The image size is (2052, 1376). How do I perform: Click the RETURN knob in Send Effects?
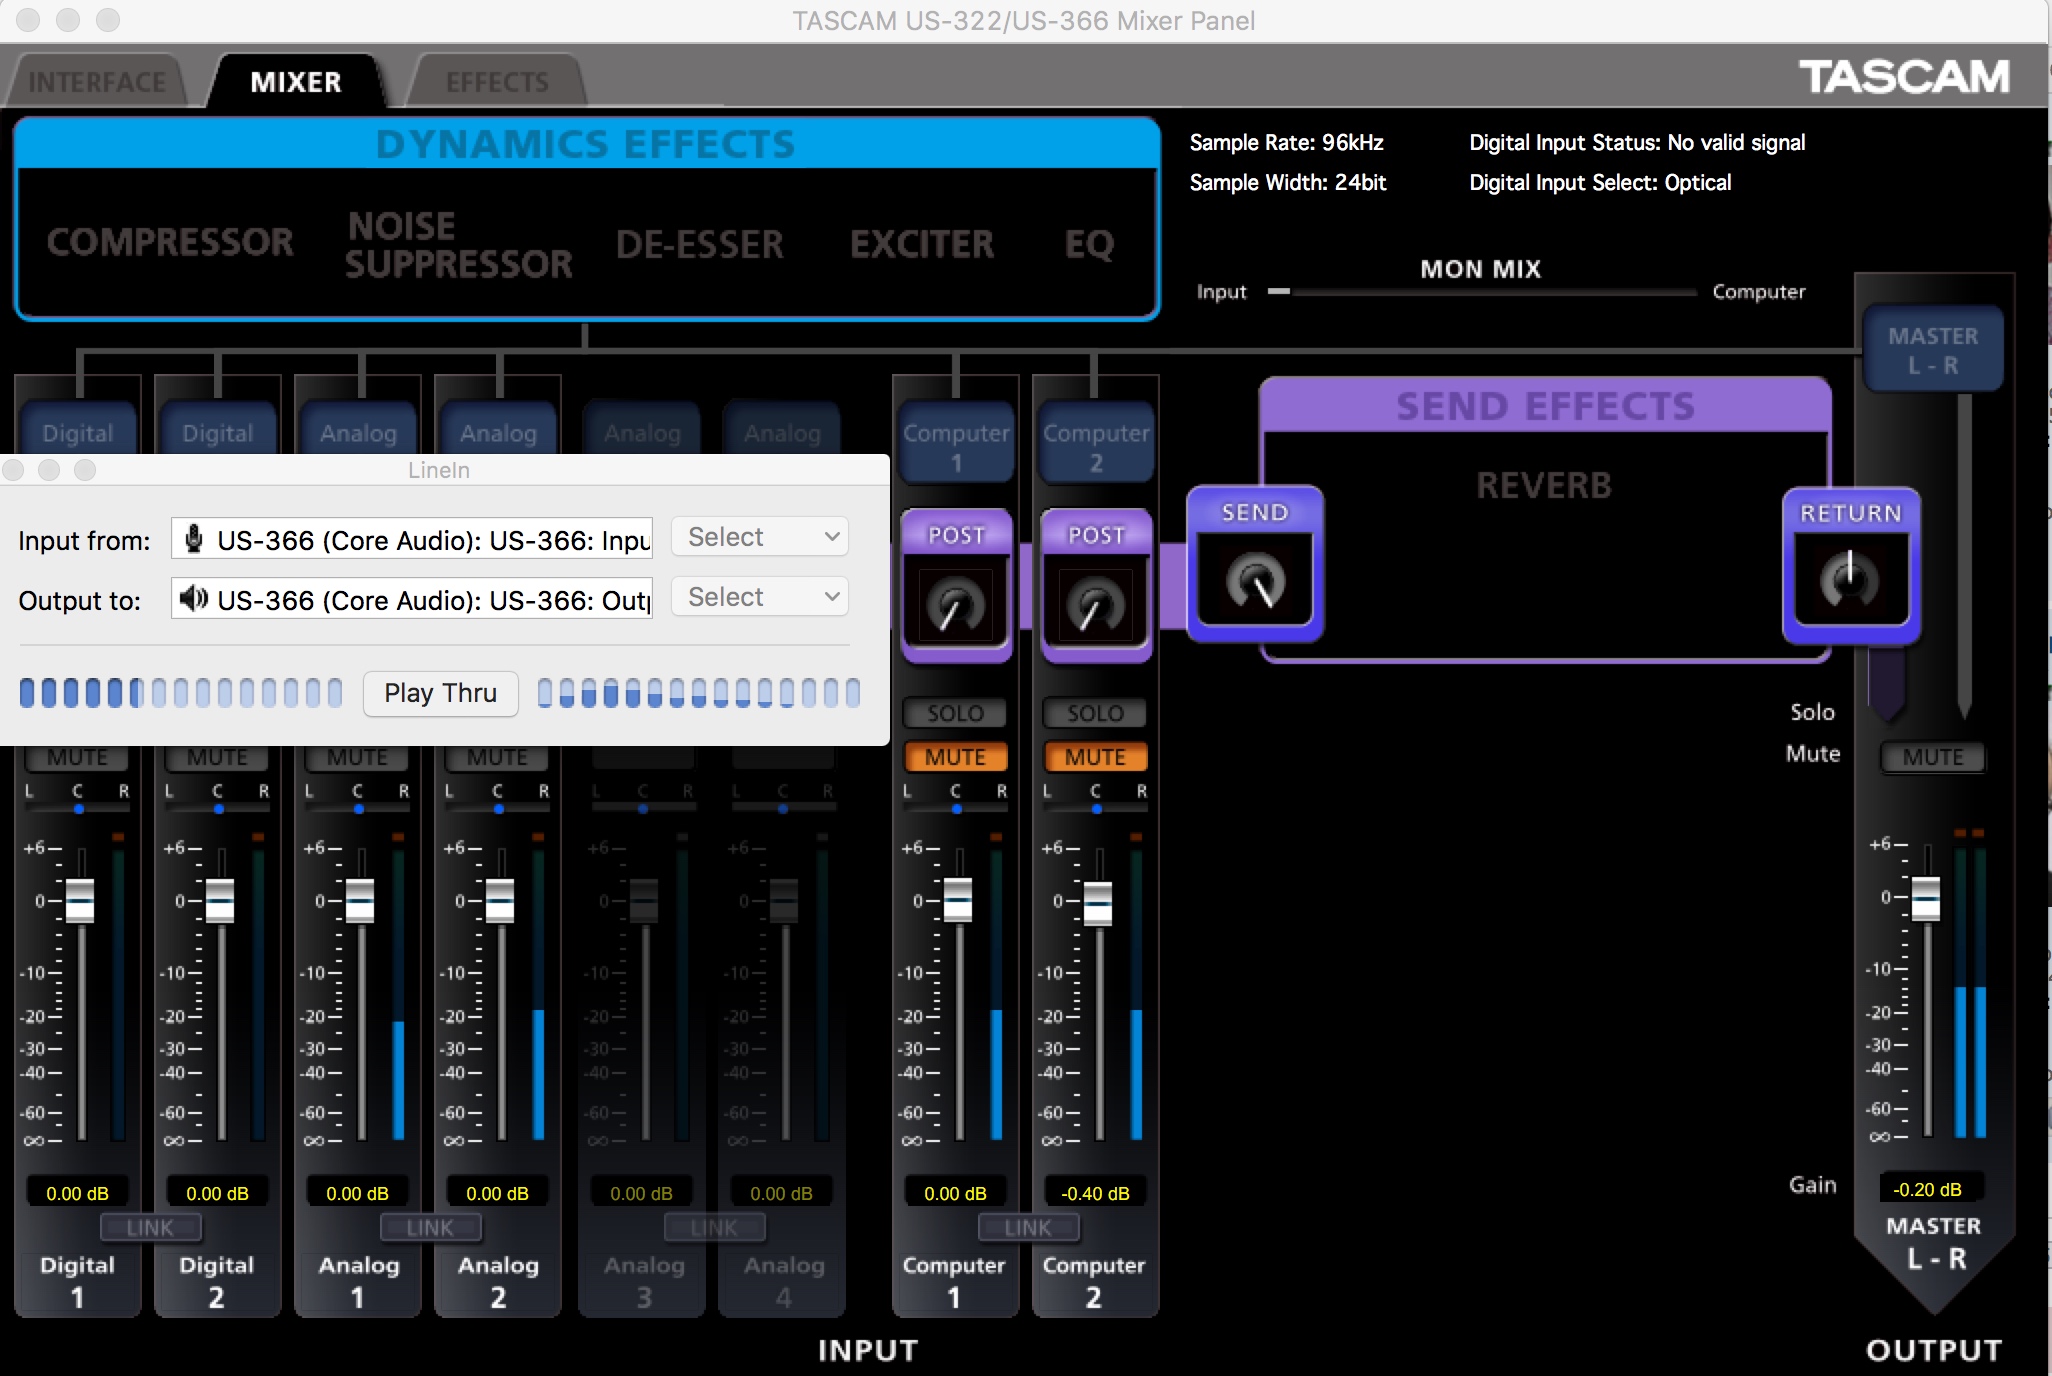point(1850,579)
